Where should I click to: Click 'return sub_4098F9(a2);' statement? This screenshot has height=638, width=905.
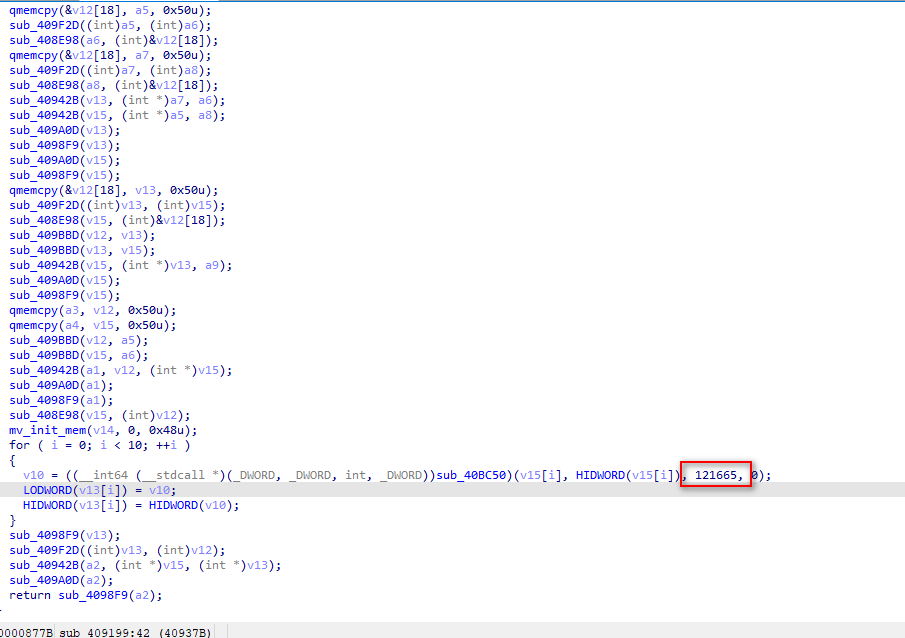[86, 595]
